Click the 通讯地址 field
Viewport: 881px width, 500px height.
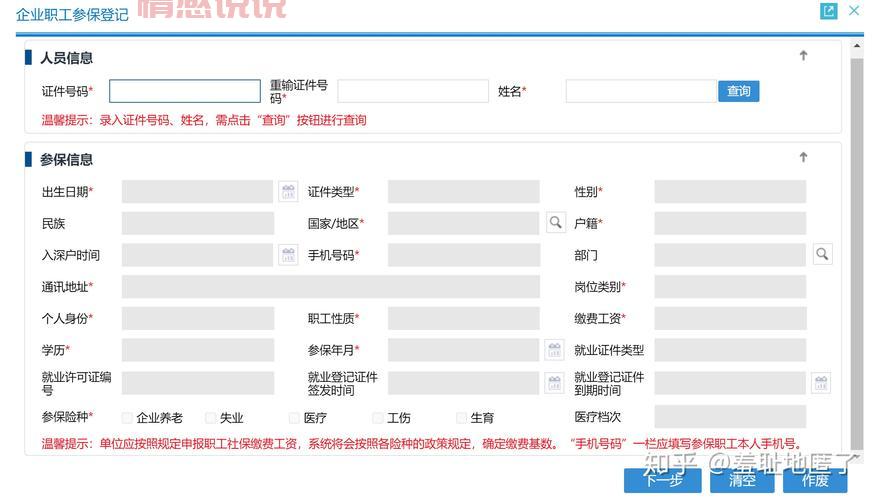click(331, 287)
